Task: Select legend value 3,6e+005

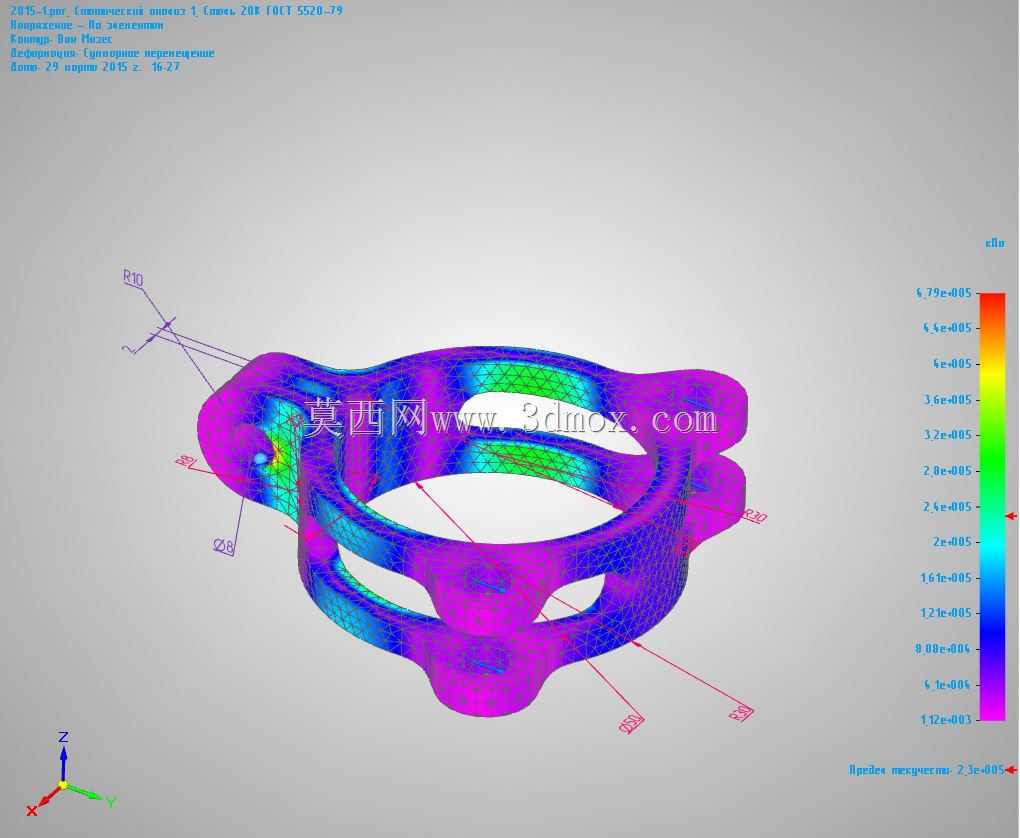Action: tap(948, 399)
